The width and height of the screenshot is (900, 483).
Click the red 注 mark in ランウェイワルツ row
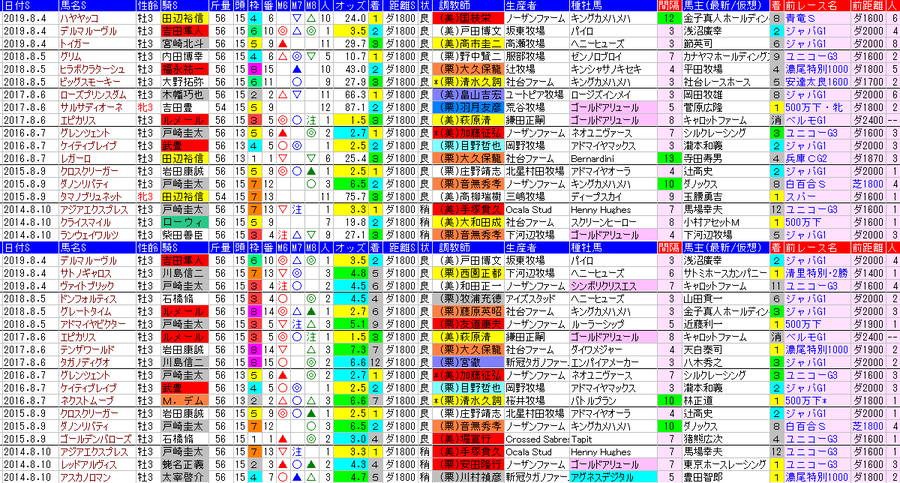pyautogui.click(x=282, y=235)
